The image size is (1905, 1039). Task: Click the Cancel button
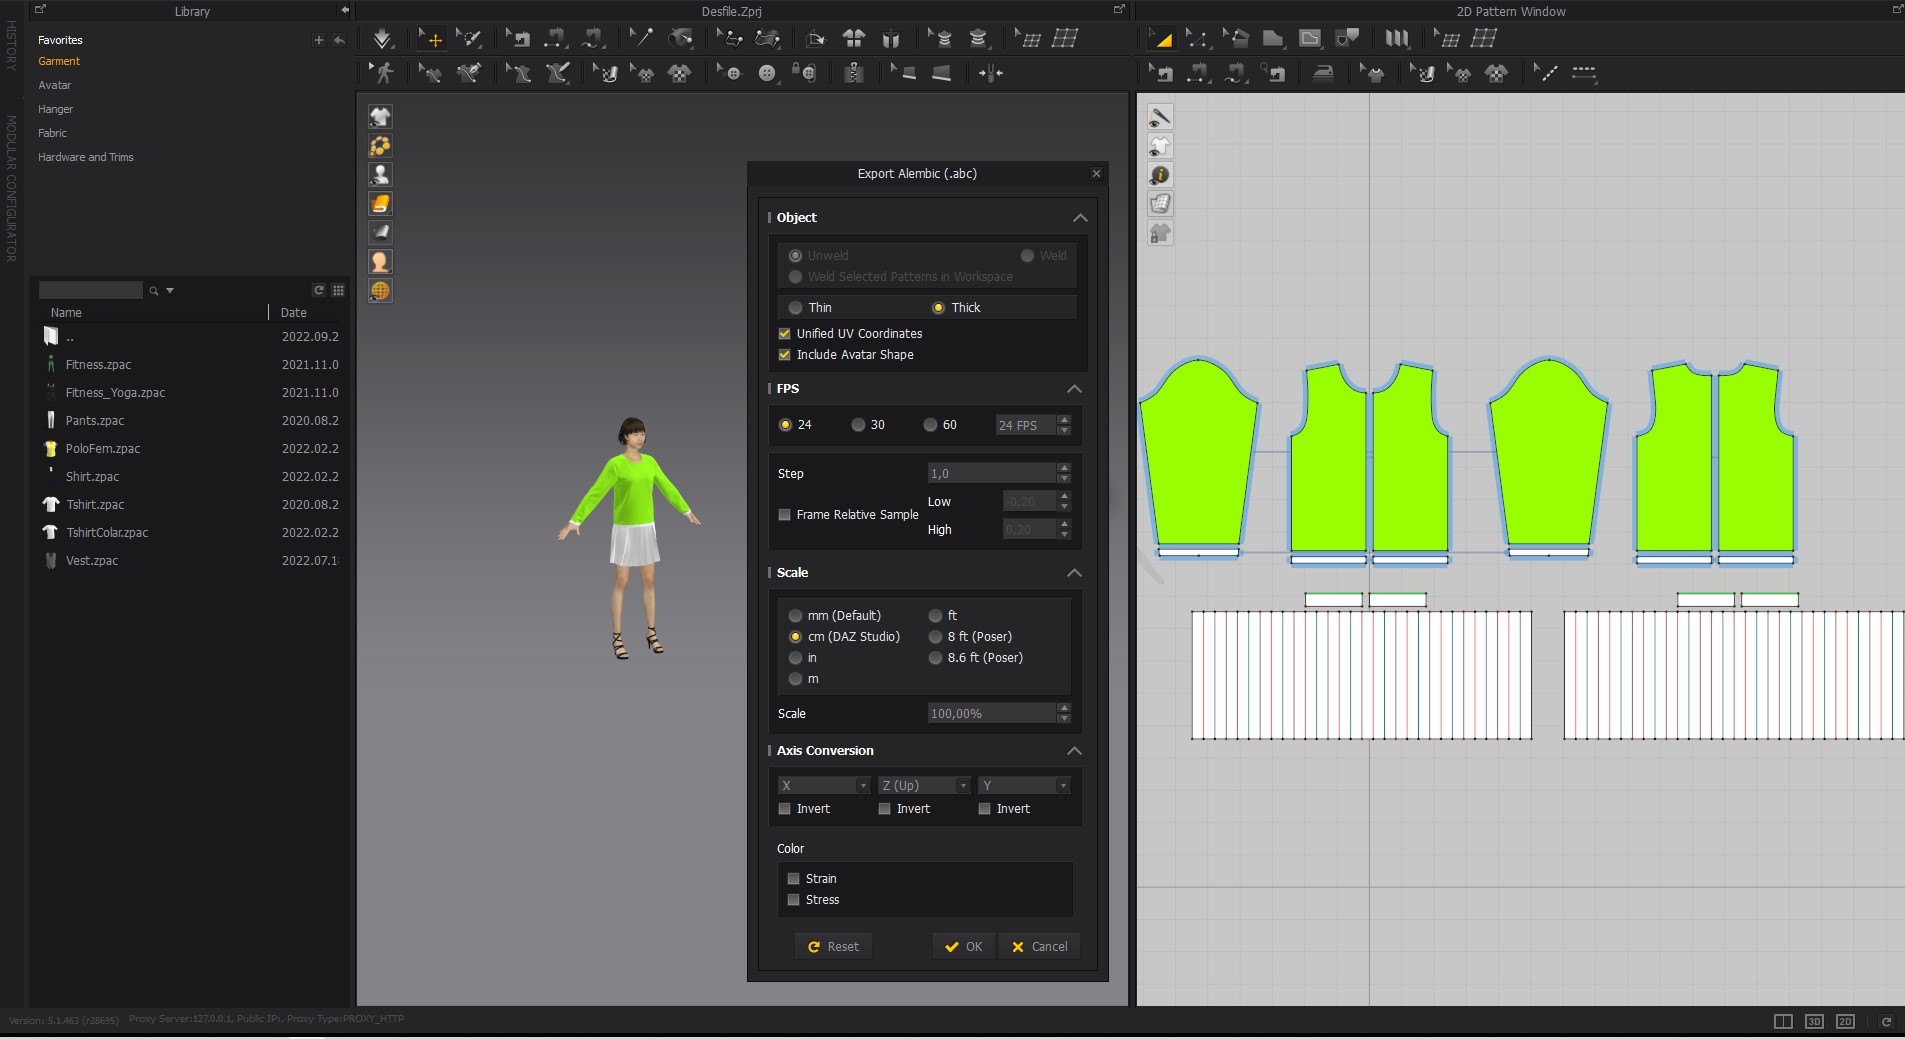pyautogui.click(x=1040, y=947)
